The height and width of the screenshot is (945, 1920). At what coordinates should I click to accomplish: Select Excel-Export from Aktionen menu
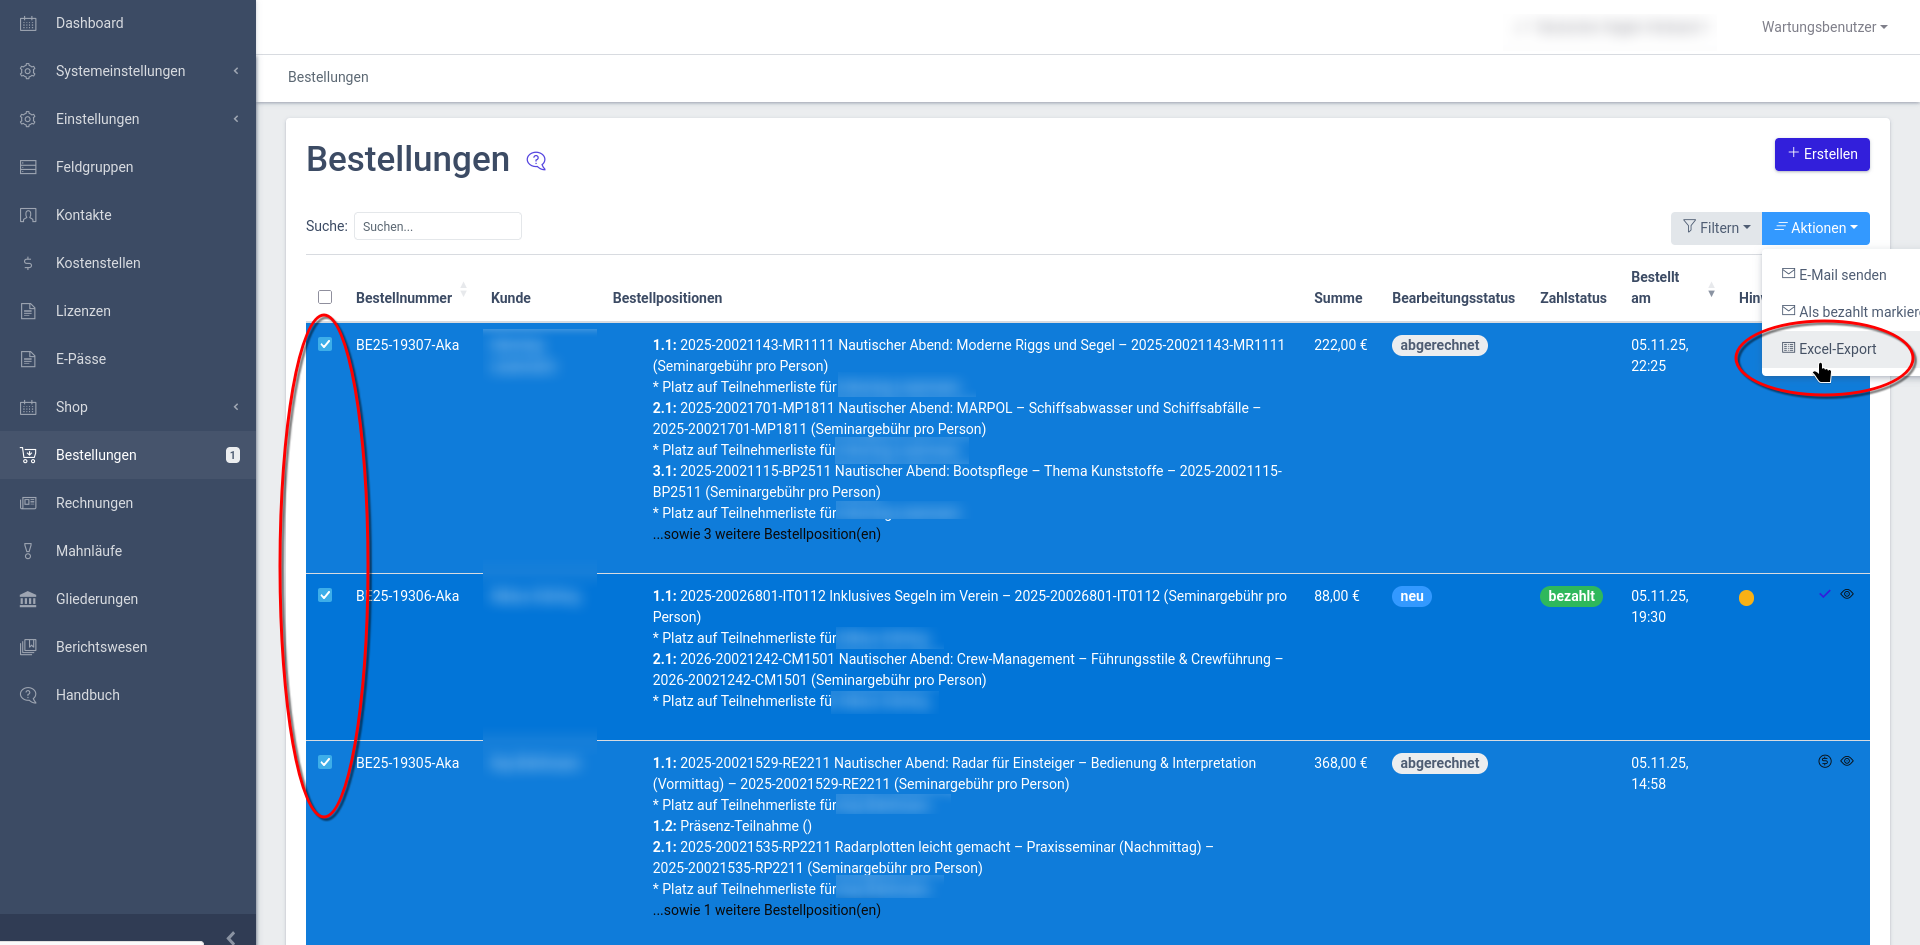coord(1836,349)
